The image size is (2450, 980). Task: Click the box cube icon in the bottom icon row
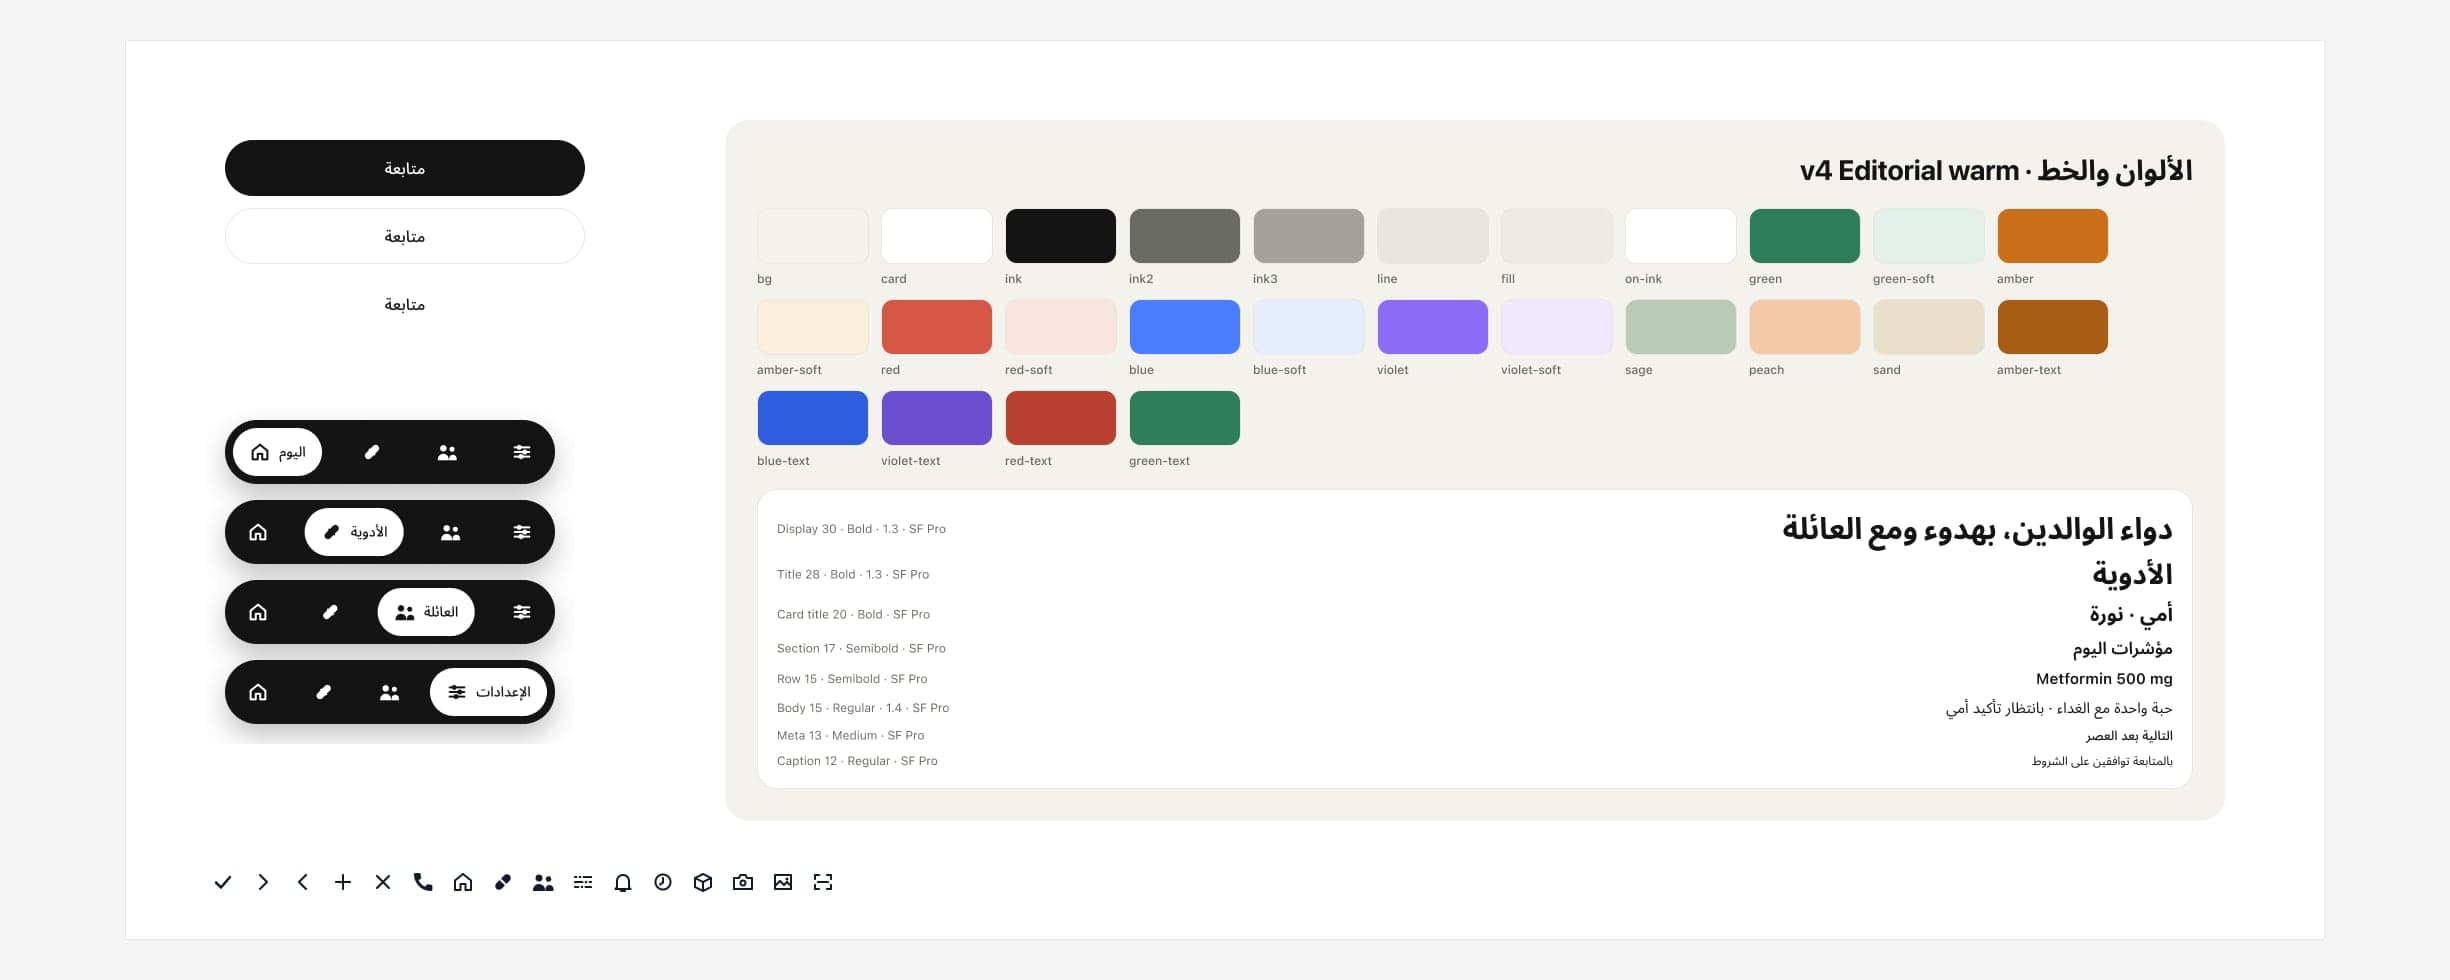[x=703, y=882]
